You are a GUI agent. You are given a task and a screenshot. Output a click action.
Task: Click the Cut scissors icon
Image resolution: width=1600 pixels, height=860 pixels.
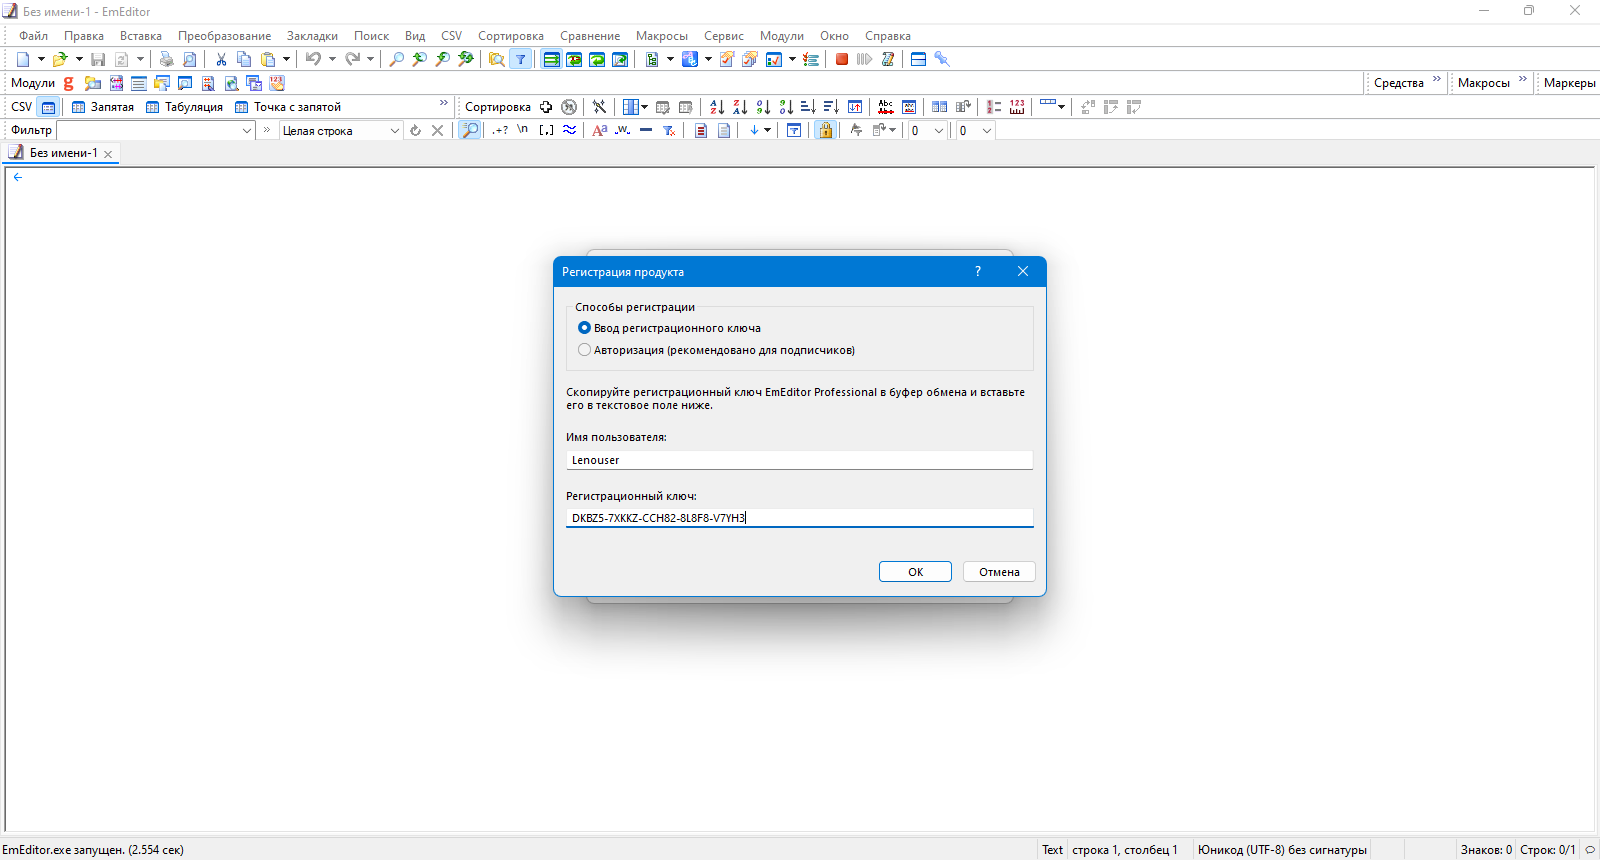221,59
